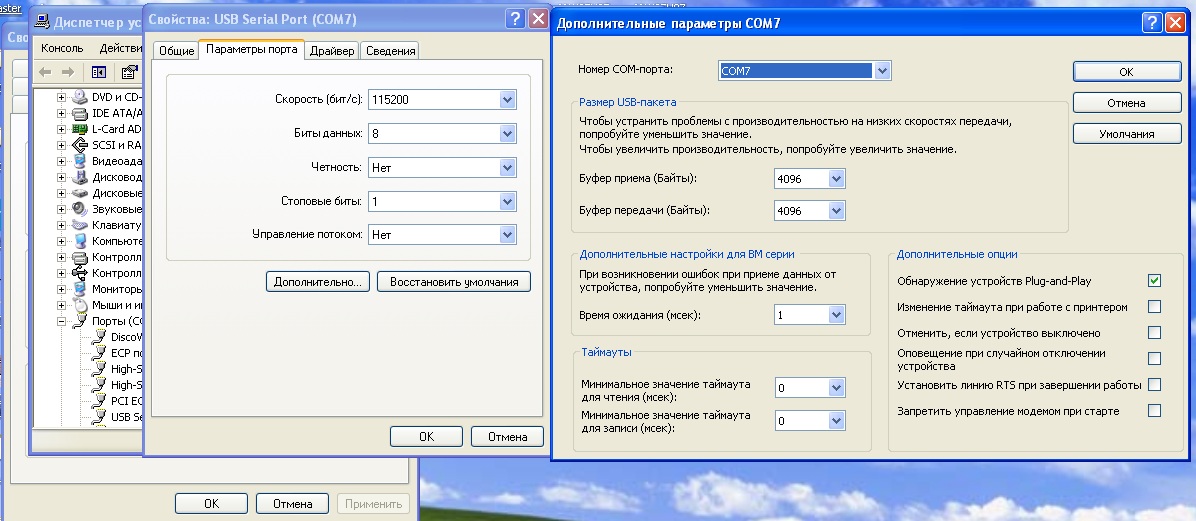Enable the set RTS line on close checkbox

pyautogui.click(x=1154, y=384)
